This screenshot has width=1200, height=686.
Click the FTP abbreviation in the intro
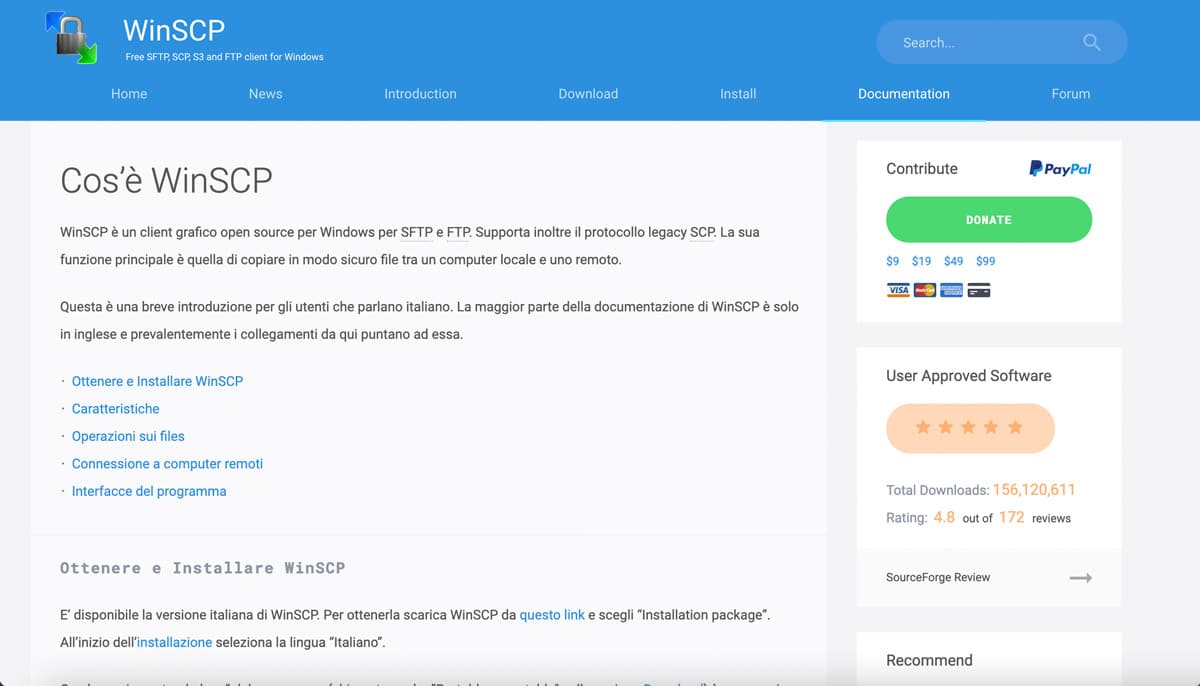click(458, 232)
